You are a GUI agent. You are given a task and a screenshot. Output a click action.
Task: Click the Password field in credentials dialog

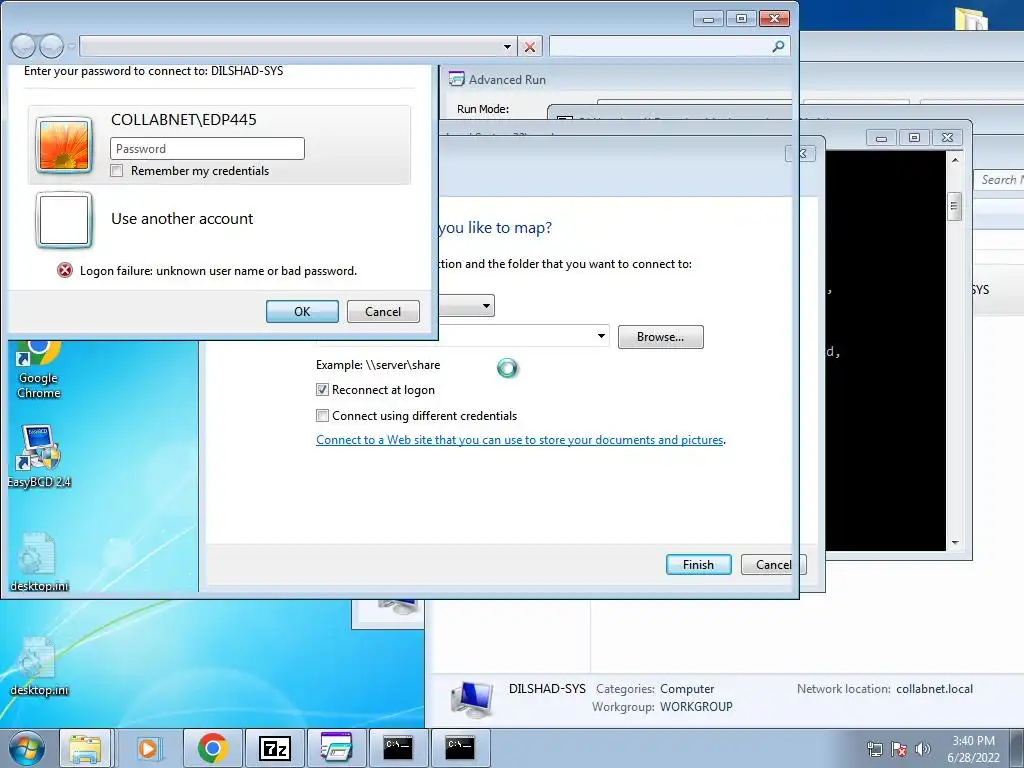(x=207, y=148)
